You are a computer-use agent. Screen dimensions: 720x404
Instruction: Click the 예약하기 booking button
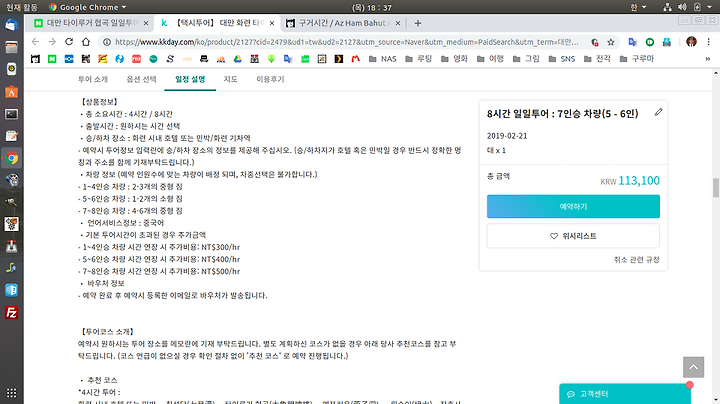pos(573,207)
